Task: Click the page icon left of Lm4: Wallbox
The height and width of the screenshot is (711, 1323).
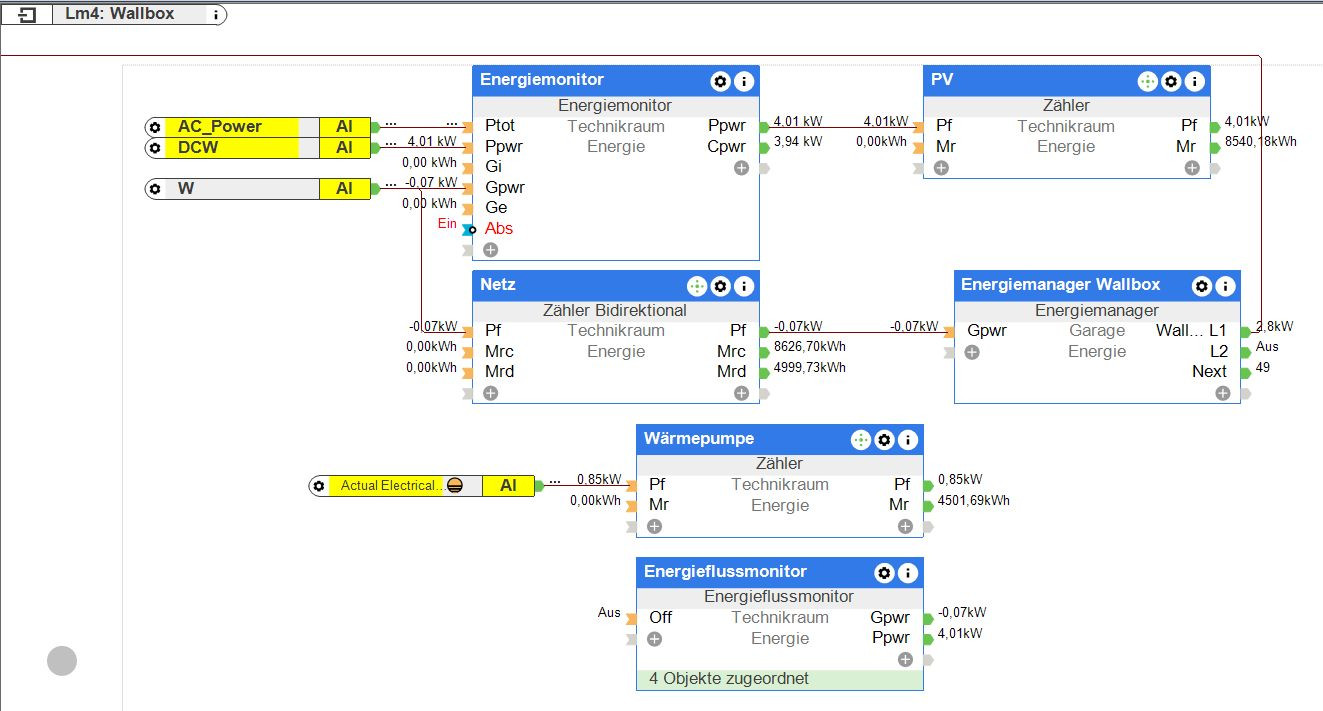Action: point(26,14)
